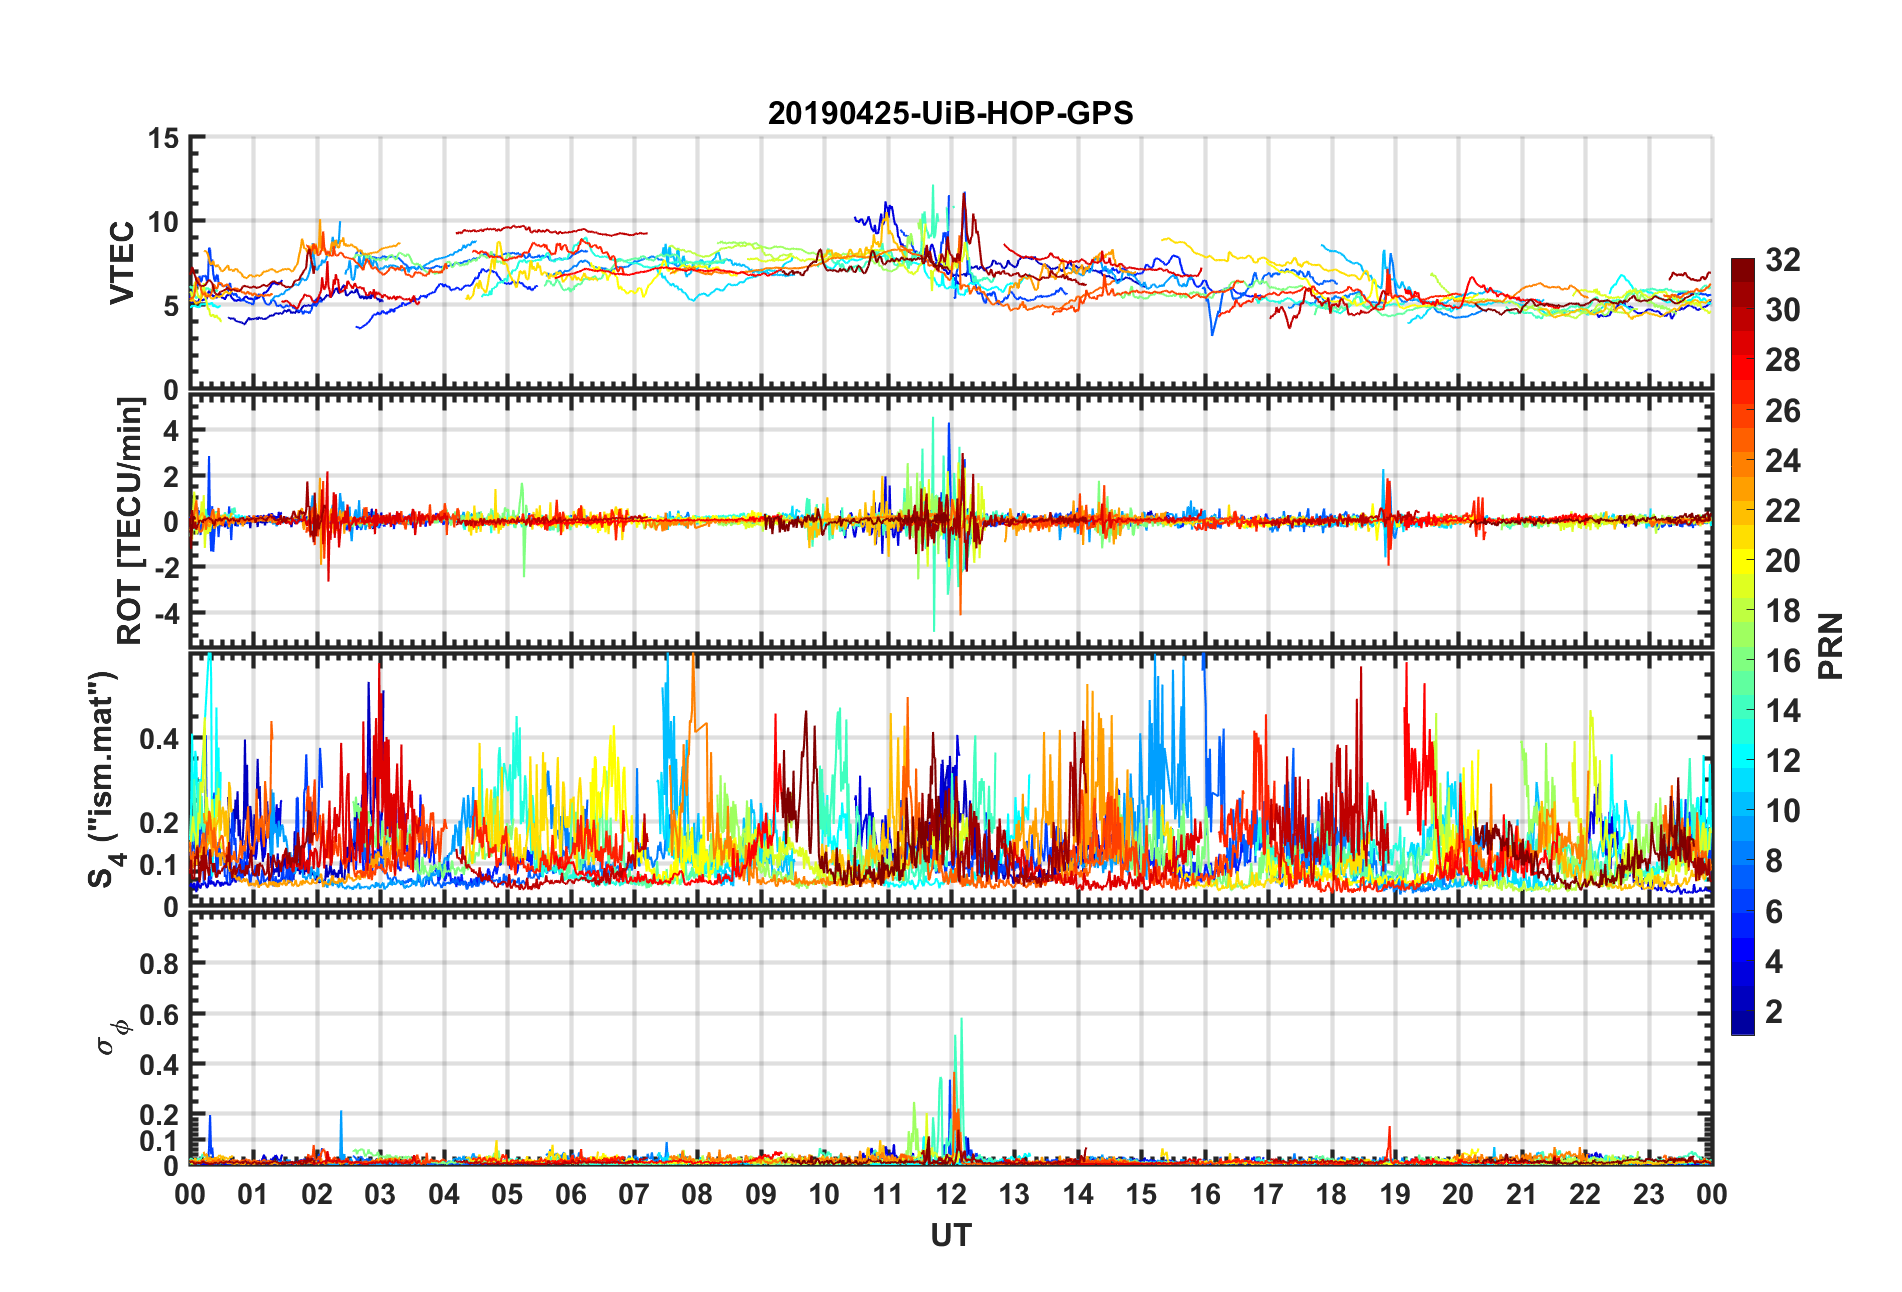Image resolution: width=1902 pixels, height=1292 pixels.
Task: Click the 15 tick on the VTEC axis
Action: coord(163,139)
